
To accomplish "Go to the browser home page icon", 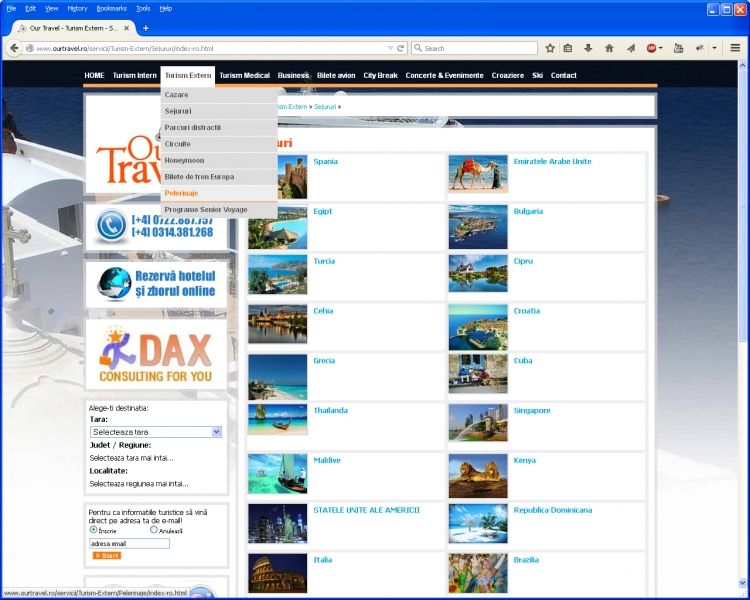I will (609, 48).
